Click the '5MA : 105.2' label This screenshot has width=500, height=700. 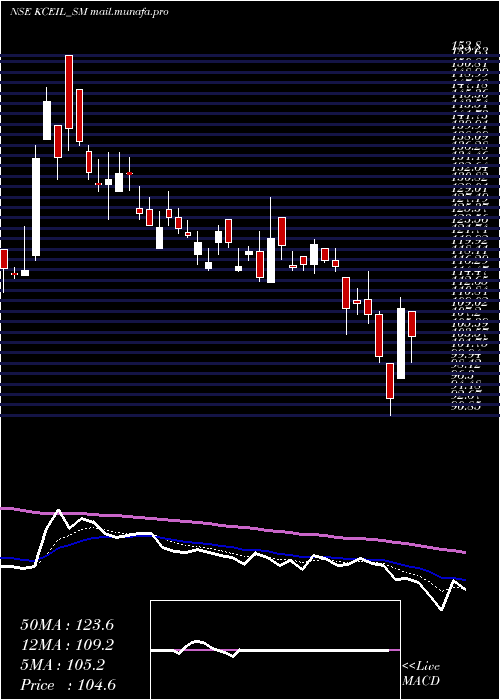pyautogui.click(x=62, y=665)
